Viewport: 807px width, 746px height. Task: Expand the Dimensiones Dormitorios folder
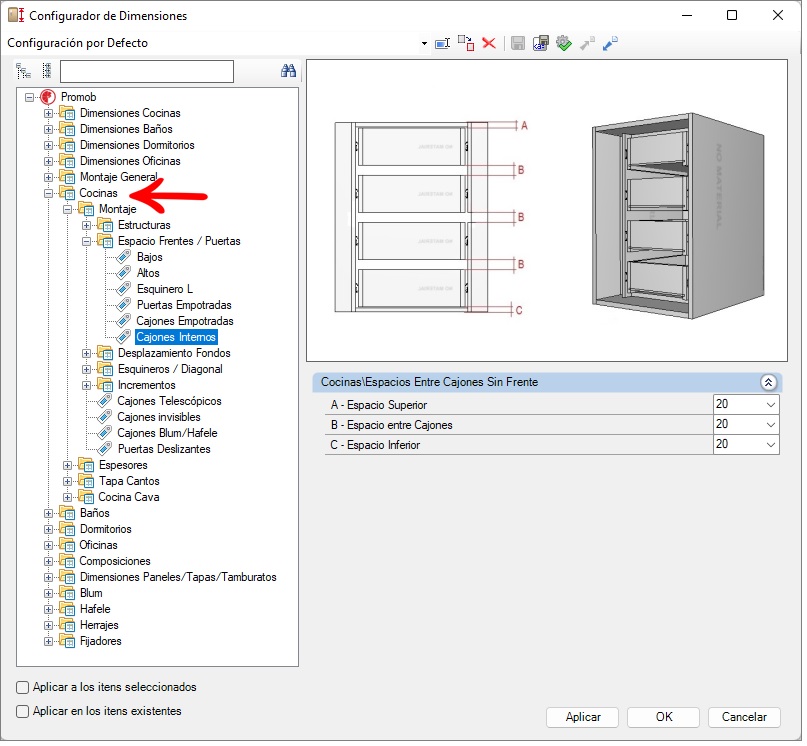coord(48,145)
